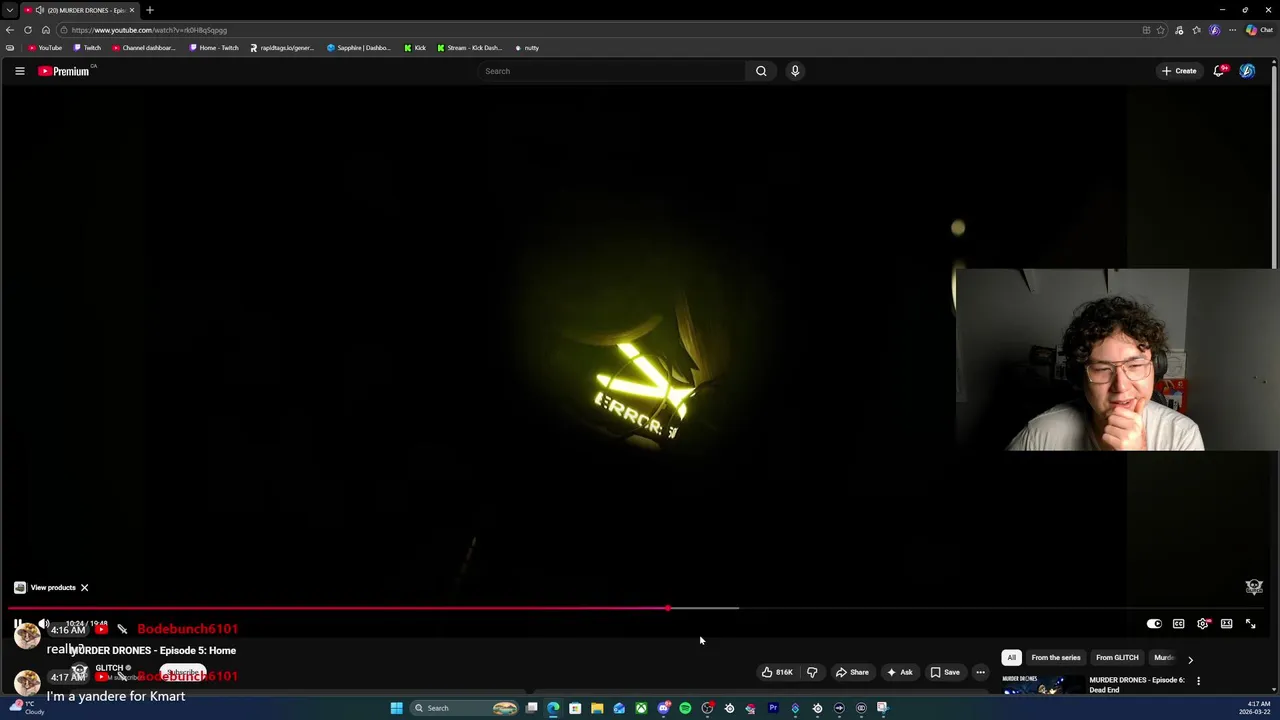Screen dimensions: 1280x720
Task: Click View products button
Action: pos(45,588)
